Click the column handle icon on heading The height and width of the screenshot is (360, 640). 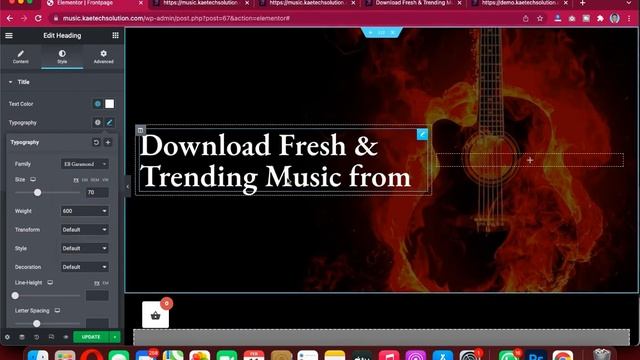pyautogui.click(x=140, y=130)
